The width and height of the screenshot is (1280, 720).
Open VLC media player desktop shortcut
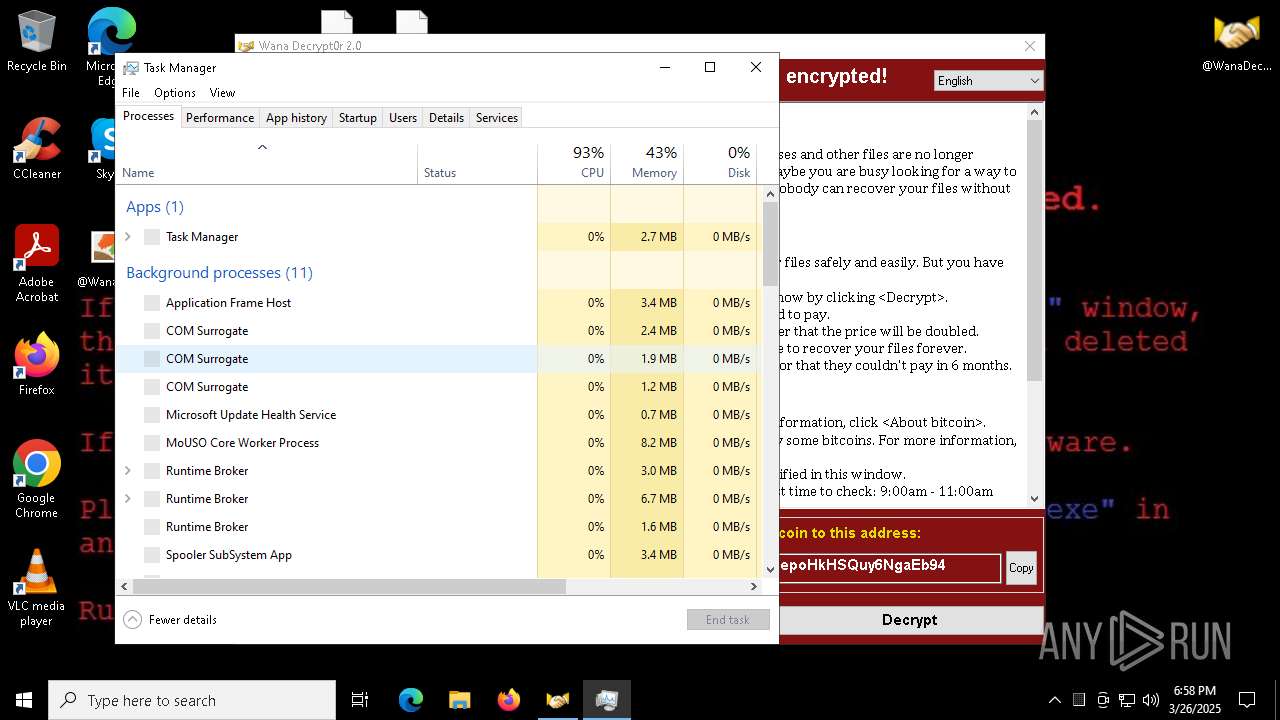point(36,588)
